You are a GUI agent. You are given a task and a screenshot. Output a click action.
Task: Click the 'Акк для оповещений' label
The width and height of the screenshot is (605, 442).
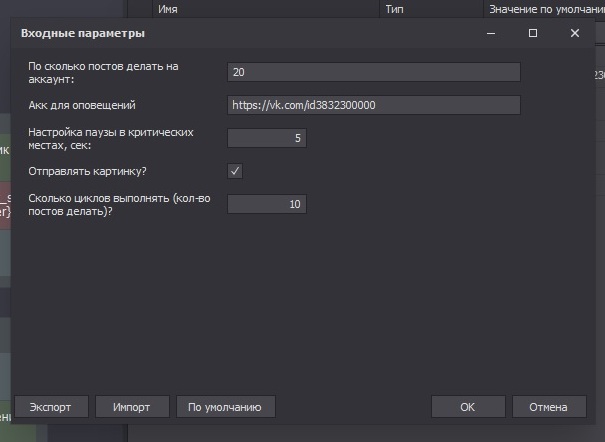82,105
